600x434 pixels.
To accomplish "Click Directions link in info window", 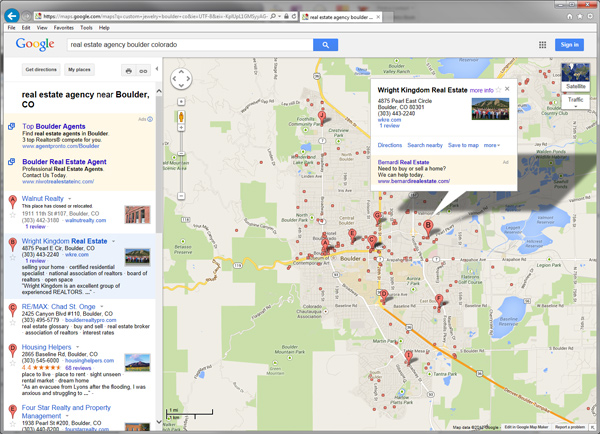I will (390, 145).
